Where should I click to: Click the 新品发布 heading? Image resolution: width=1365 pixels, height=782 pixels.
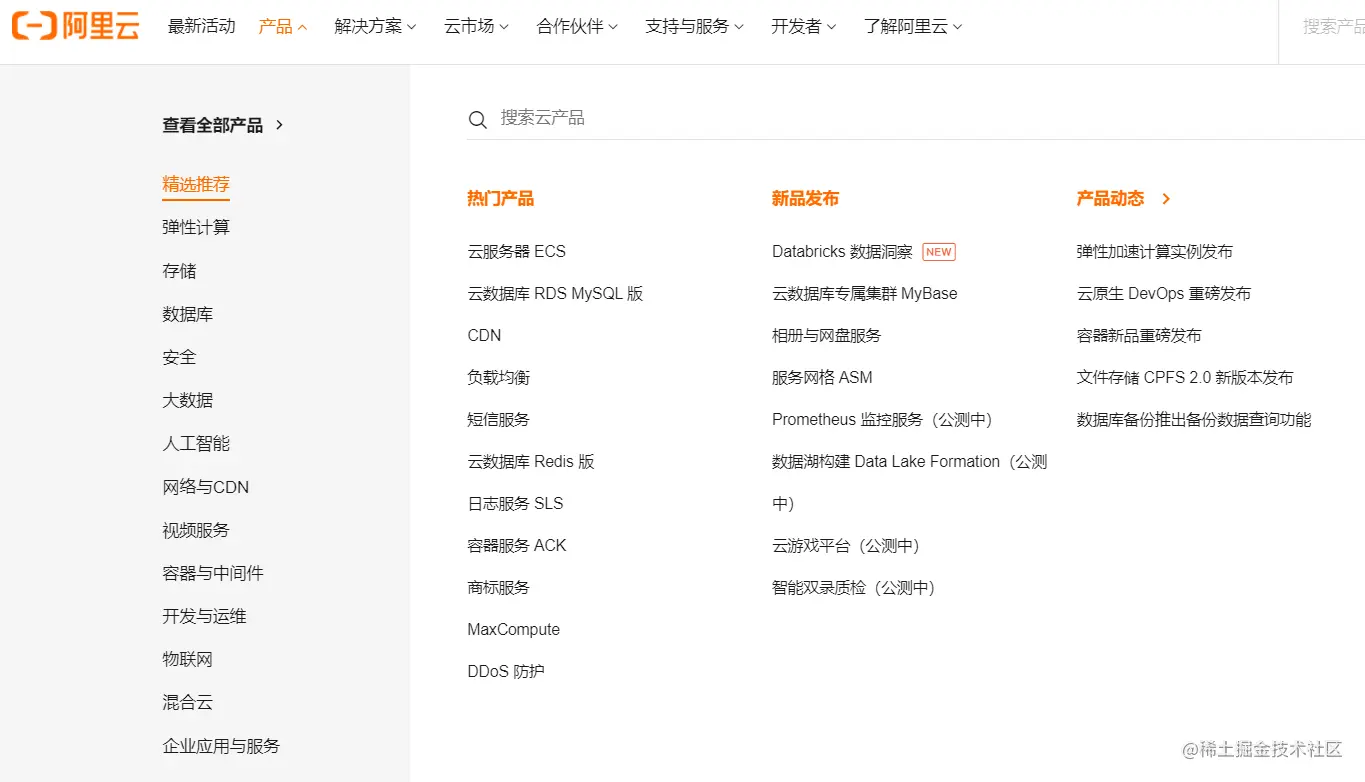[806, 199]
